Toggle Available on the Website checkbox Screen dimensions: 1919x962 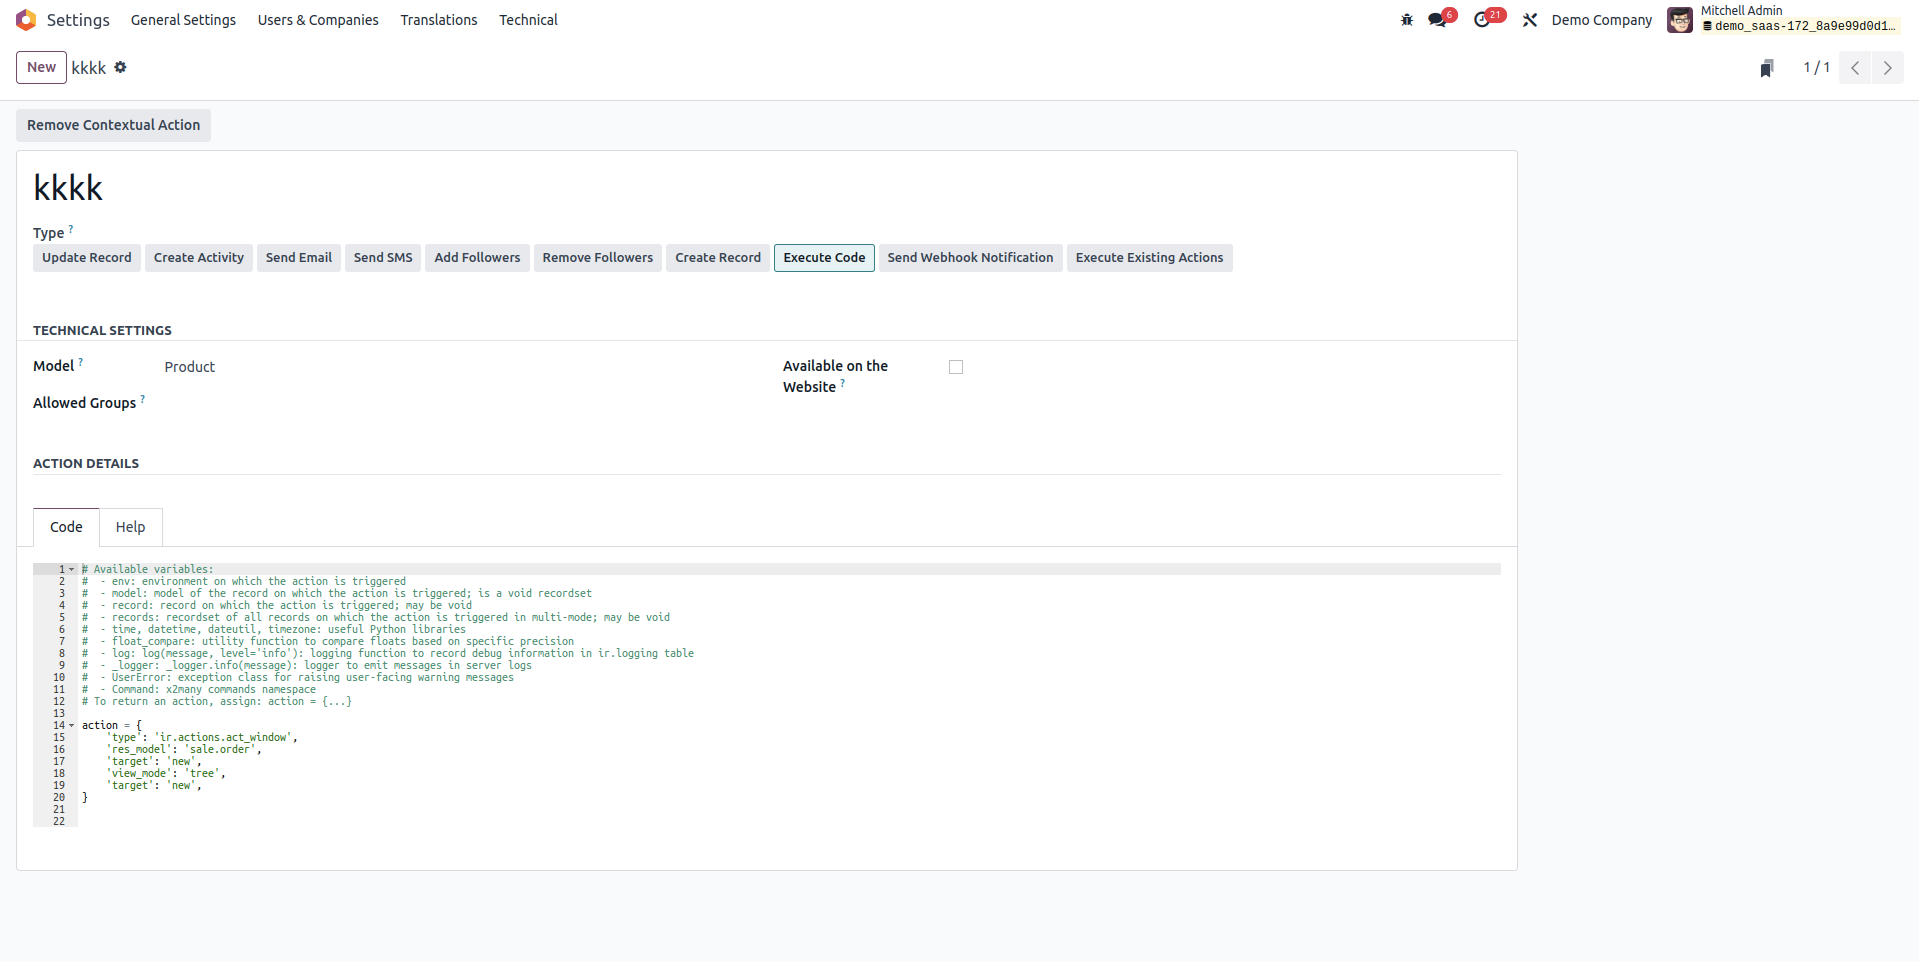click(x=956, y=367)
